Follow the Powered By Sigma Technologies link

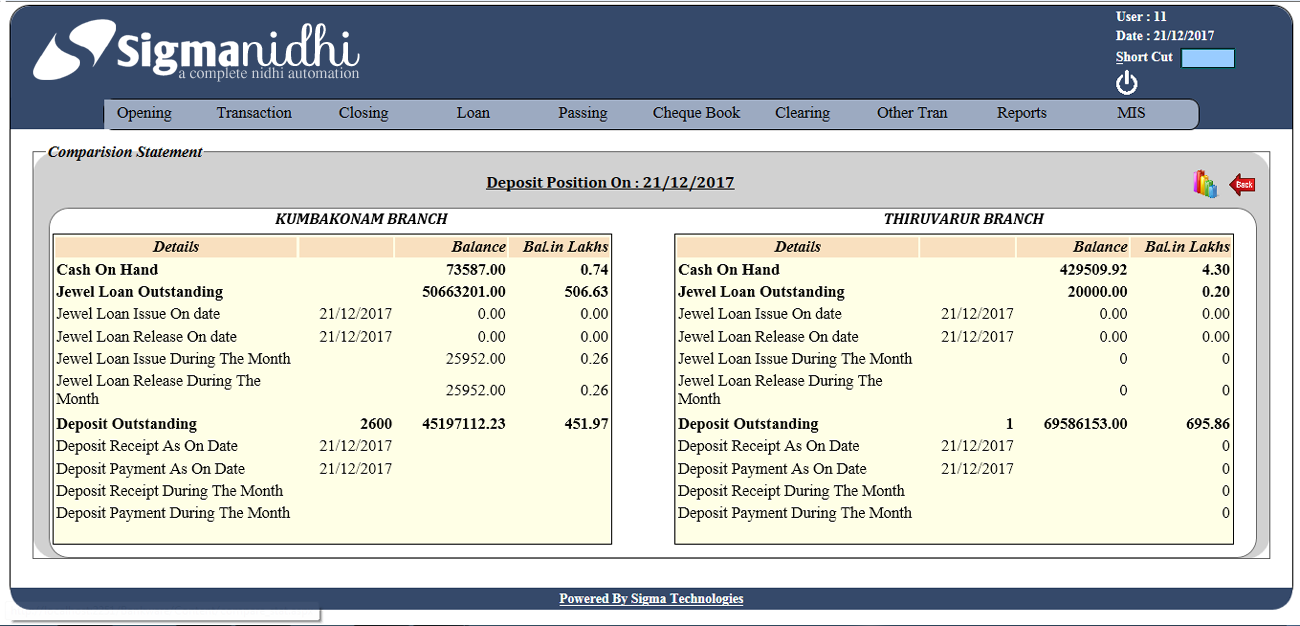point(651,598)
